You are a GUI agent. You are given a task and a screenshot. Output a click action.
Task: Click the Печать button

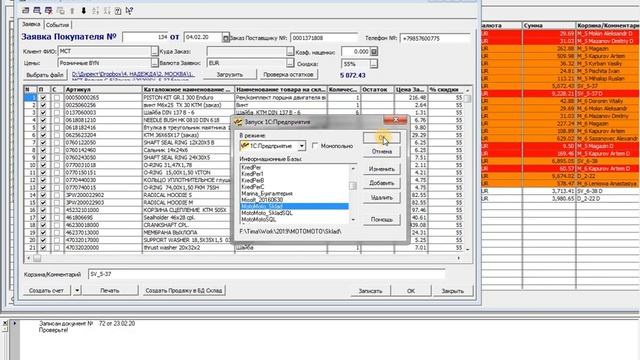tap(110, 291)
